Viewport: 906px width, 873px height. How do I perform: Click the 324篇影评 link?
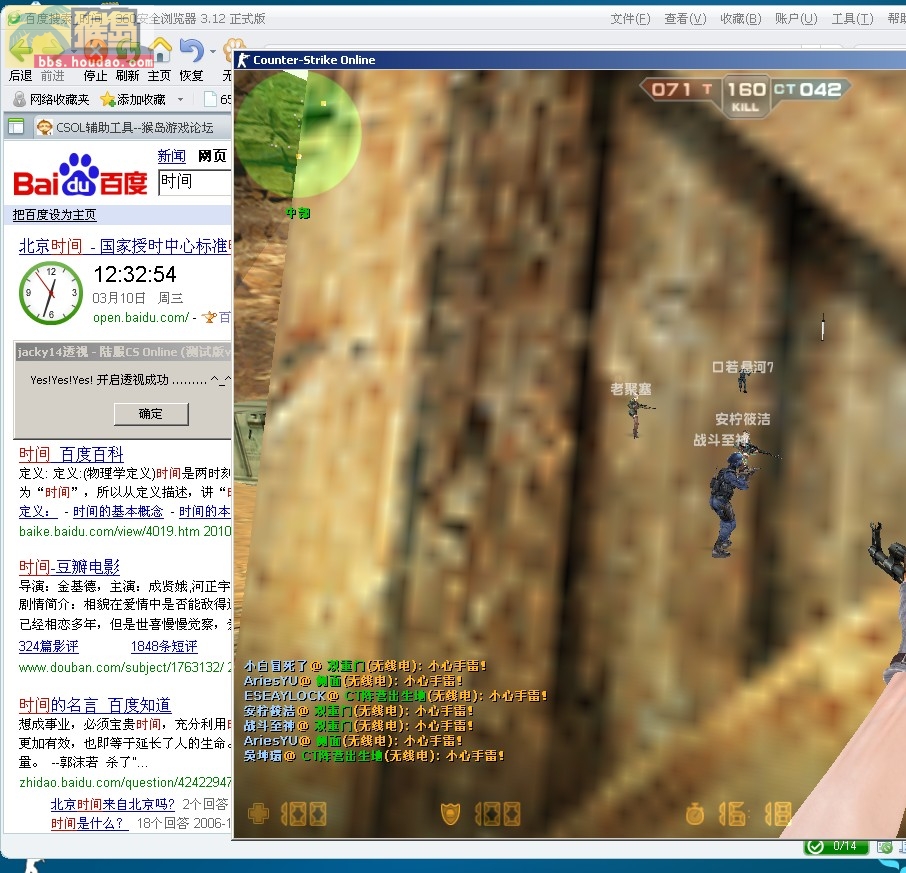pos(49,646)
